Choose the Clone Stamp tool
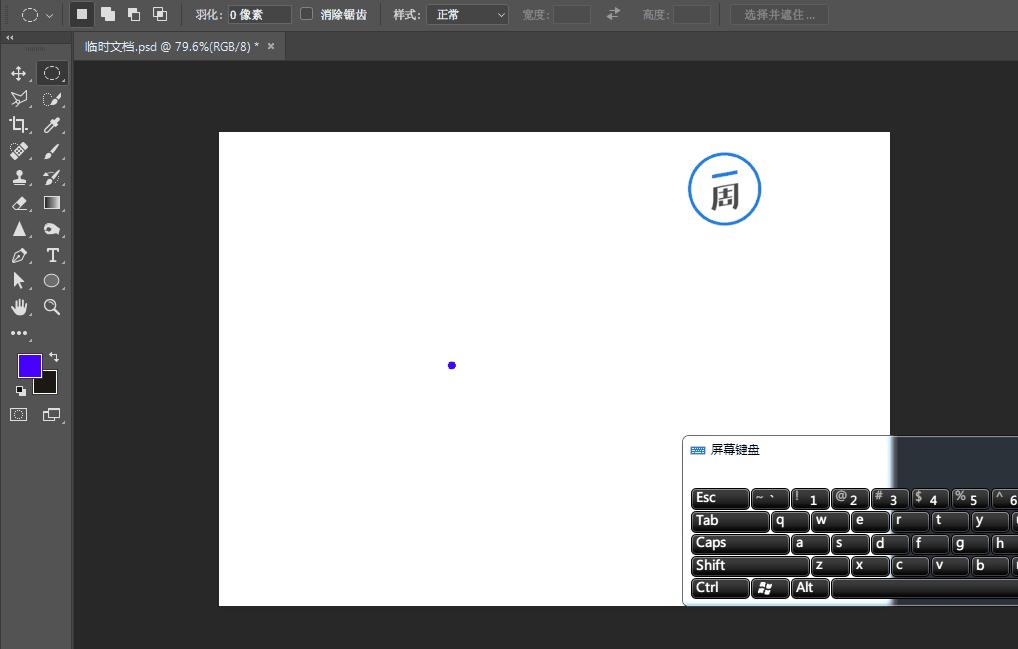The width and height of the screenshot is (1018, 649). click(18, 177)
